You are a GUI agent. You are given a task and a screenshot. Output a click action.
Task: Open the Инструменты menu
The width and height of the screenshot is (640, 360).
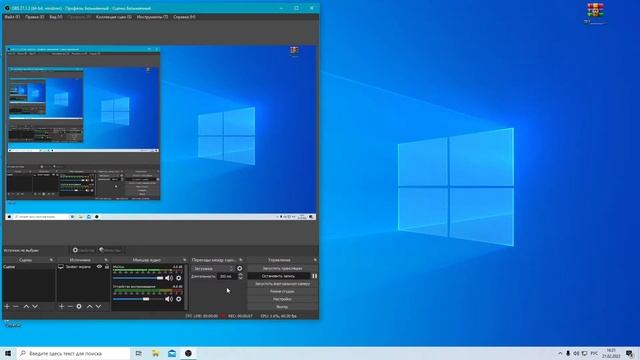152,17
